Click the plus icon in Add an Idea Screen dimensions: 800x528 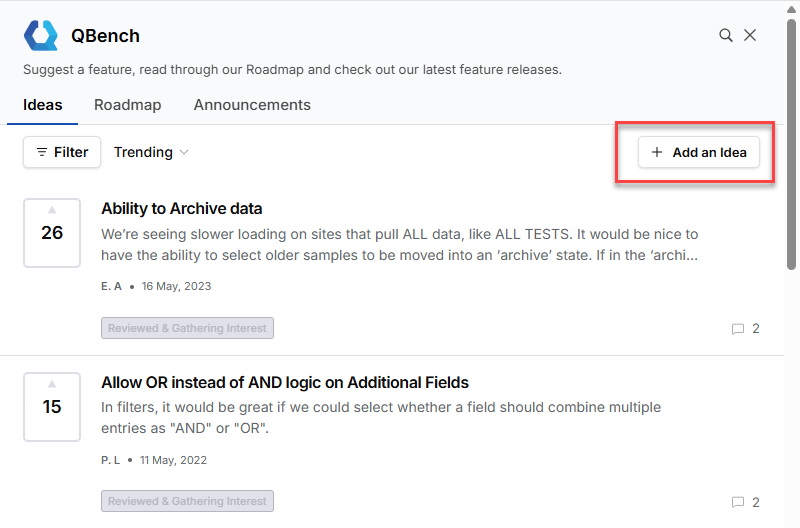[x=657, y=153]
